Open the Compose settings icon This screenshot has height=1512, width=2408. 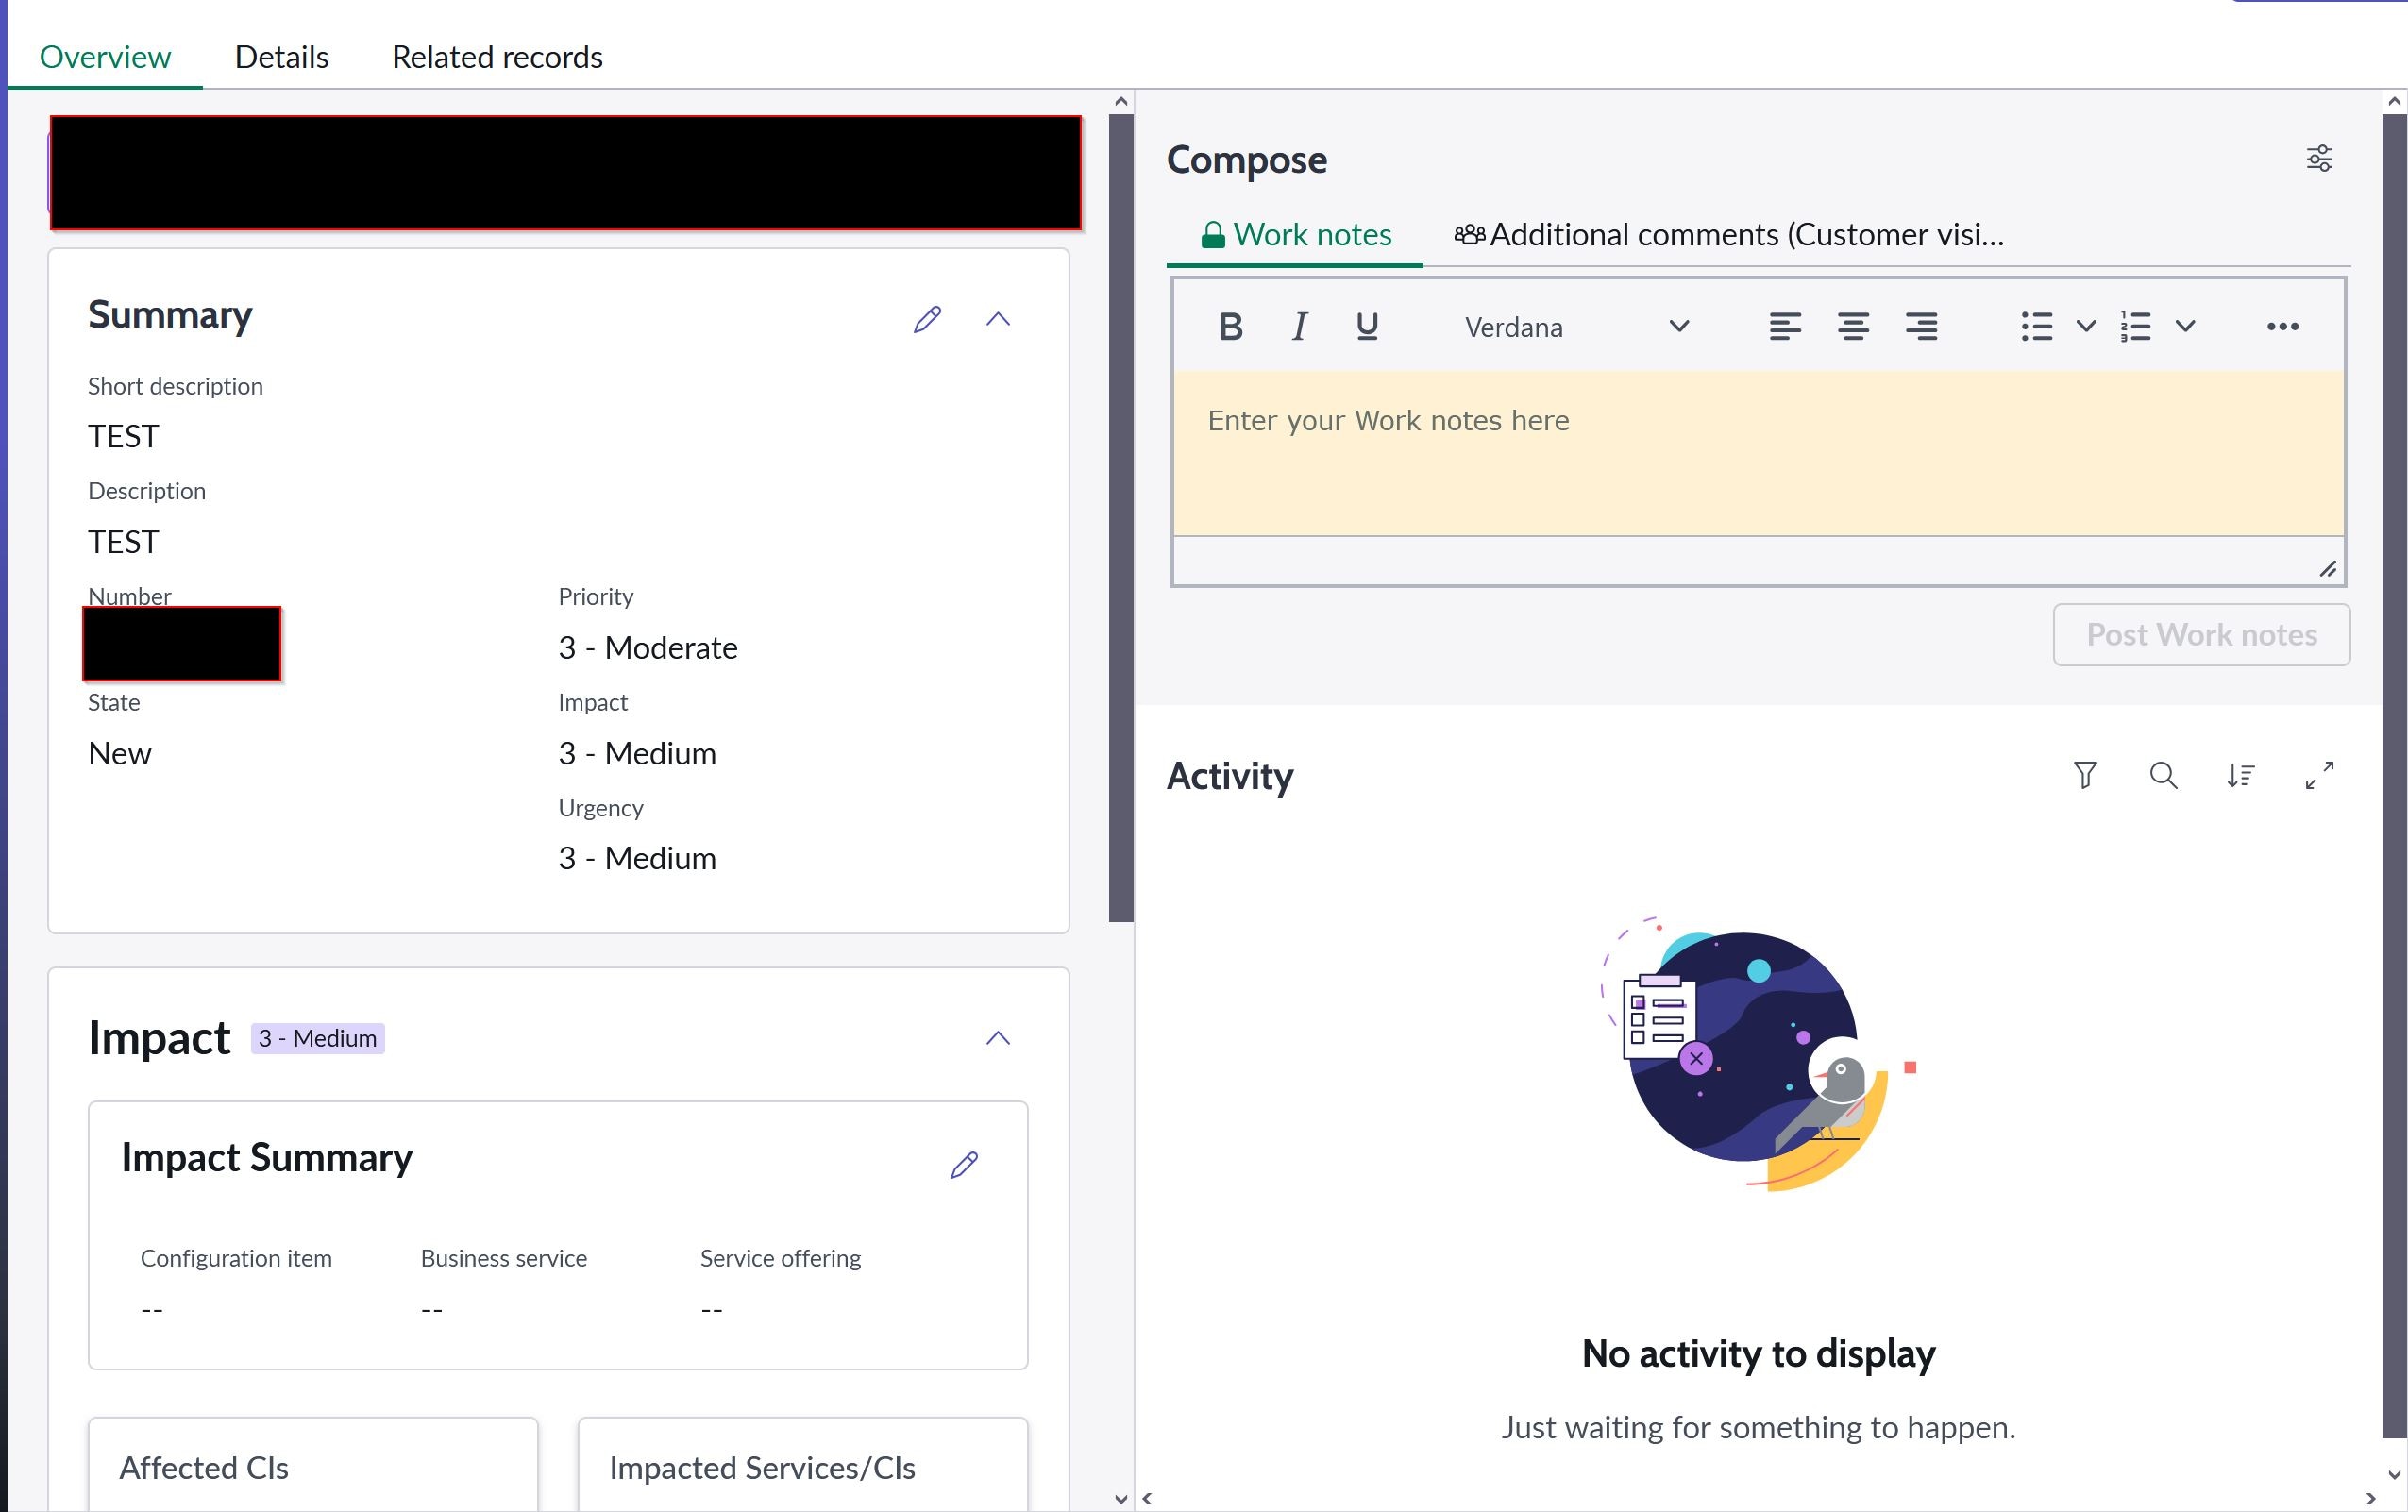click(x=2320, y=158)
